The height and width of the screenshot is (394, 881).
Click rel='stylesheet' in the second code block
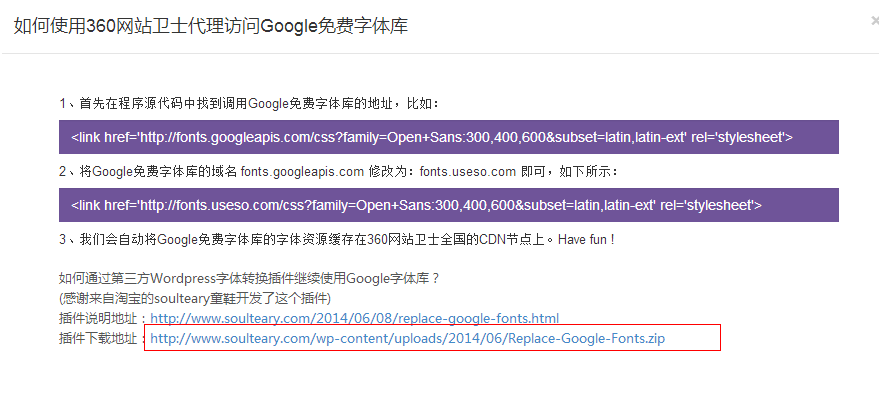(711, 205)
